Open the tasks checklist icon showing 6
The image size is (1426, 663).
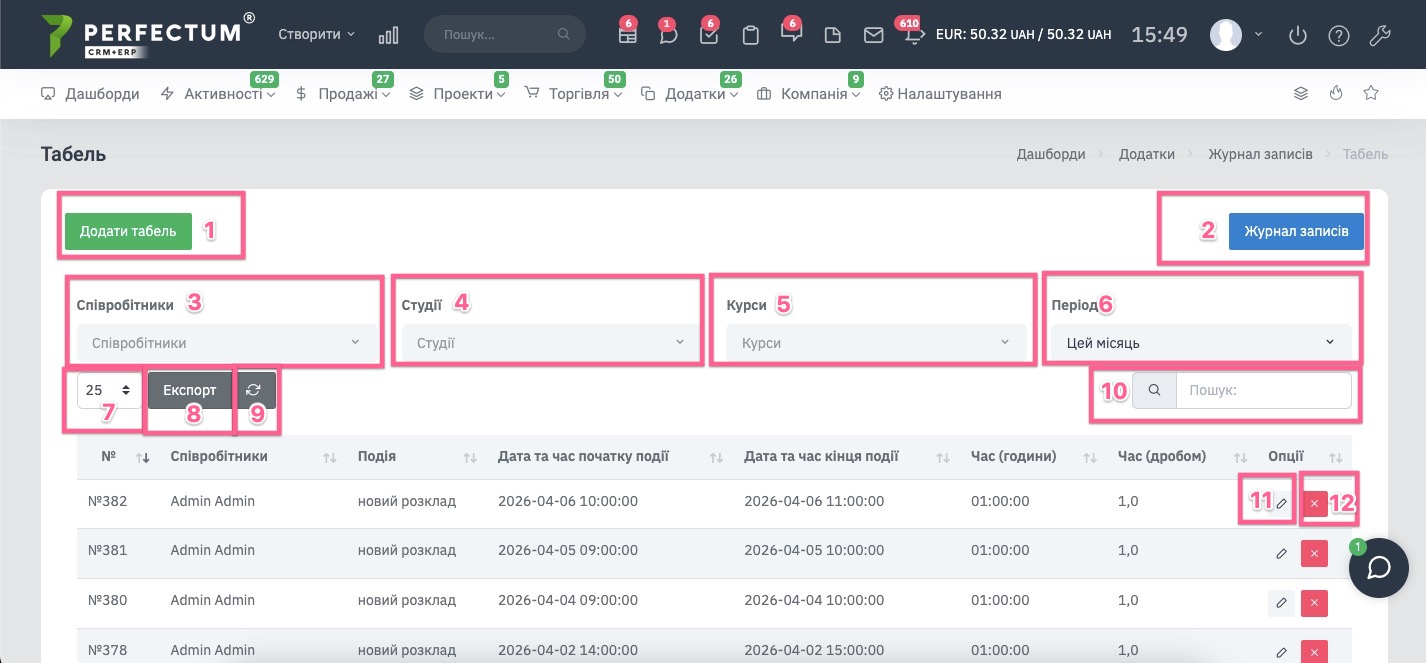709,34
